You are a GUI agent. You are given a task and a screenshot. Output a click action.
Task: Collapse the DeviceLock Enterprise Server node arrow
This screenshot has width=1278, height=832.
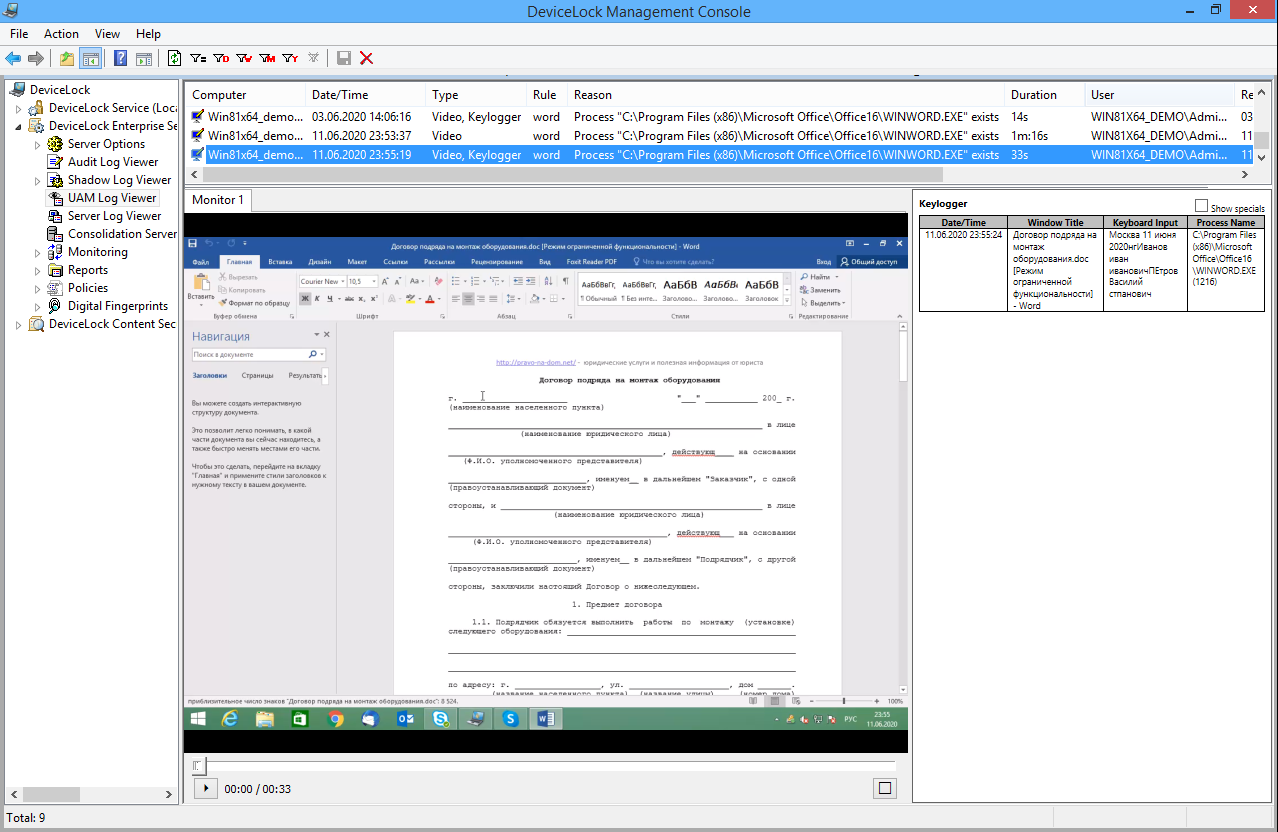point(18,126)
